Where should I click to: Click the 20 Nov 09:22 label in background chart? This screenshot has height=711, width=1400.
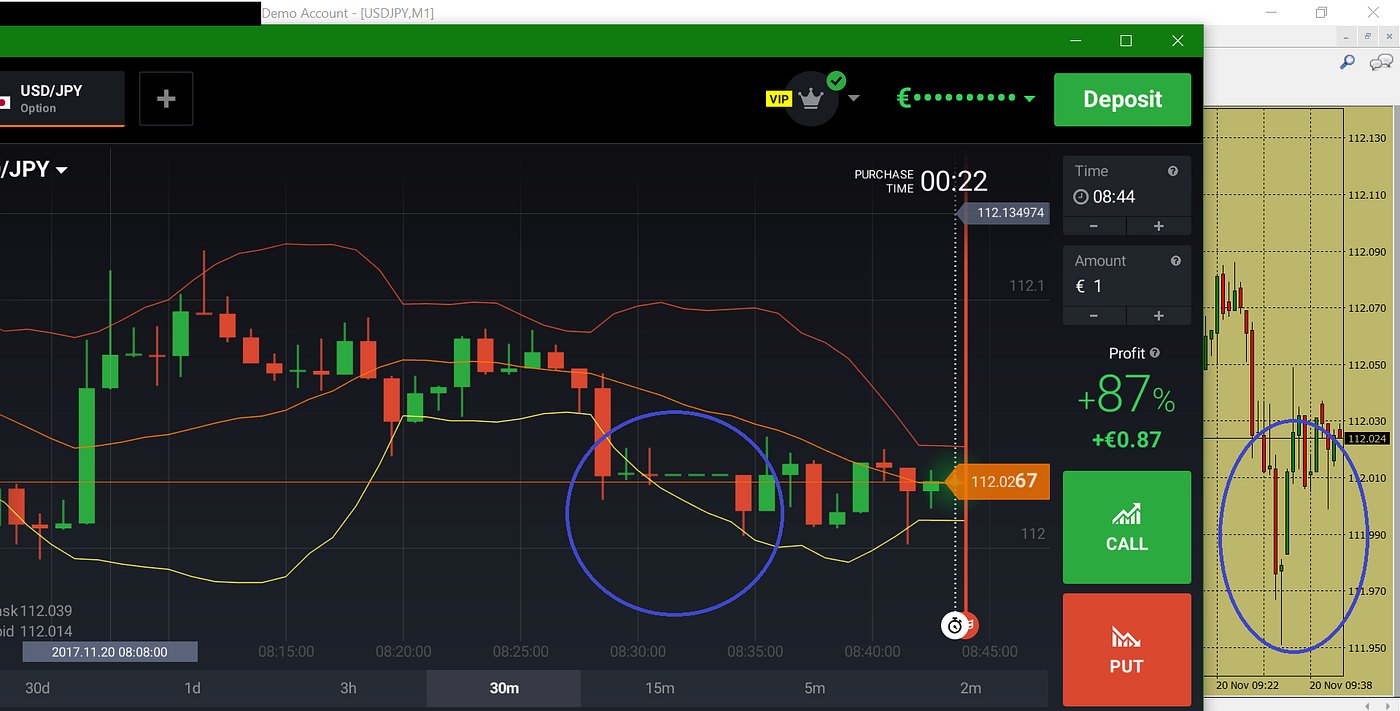[1247, 686]
